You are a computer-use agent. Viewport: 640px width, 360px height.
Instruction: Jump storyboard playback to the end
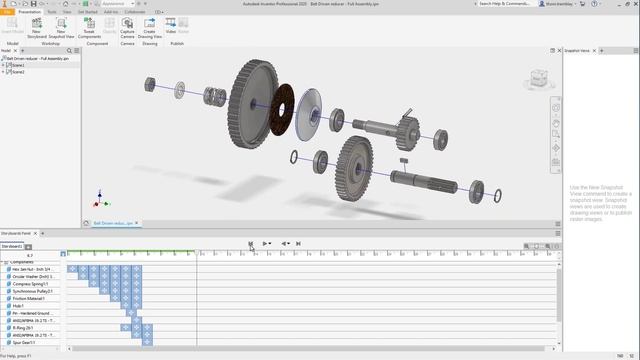click(298, 244)
